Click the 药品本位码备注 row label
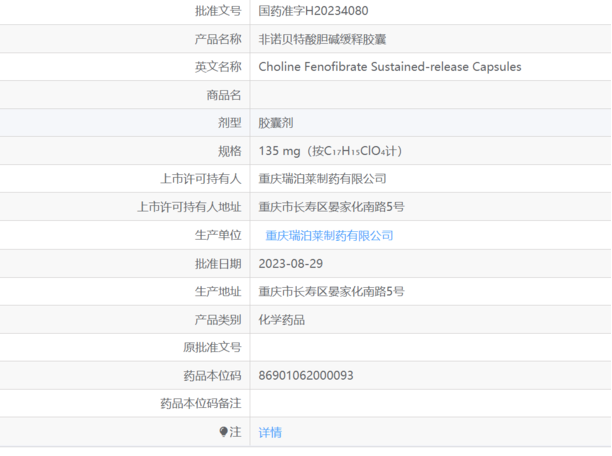Screen dimensions: 612x456 [200, 404]
